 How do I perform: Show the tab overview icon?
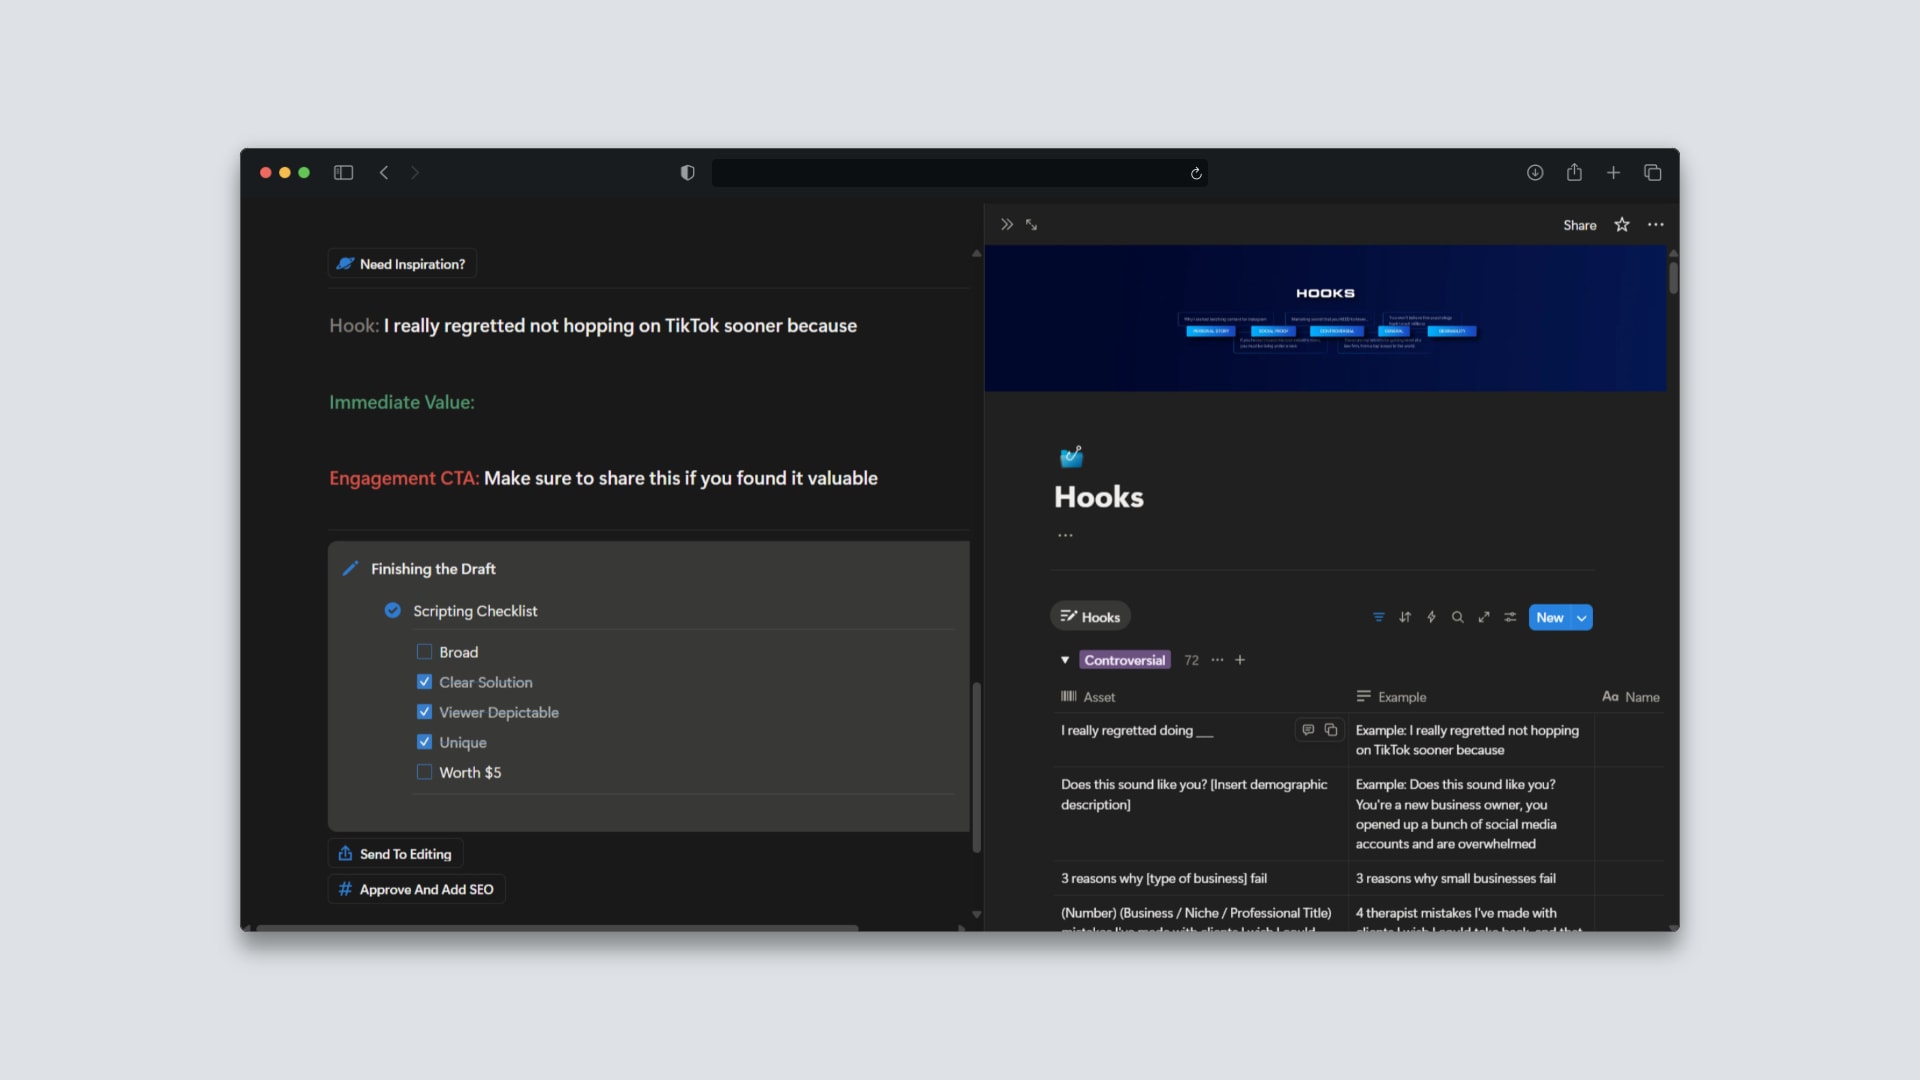pyautogui.click(x=1652, y=172)
